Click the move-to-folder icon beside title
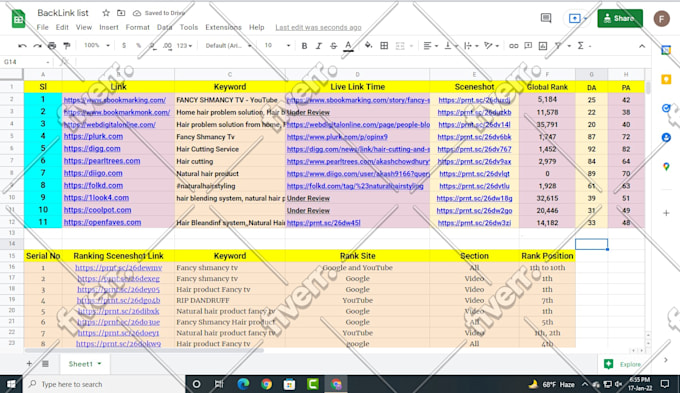Screen dimensions: 680x393 point(121,13)
